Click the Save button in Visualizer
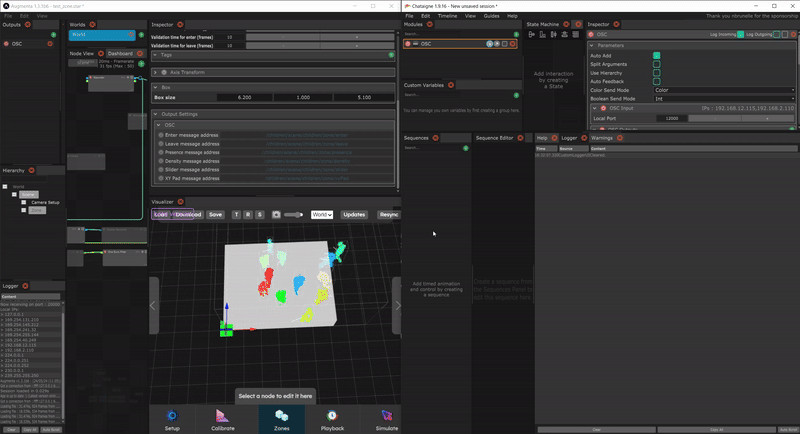The image size is (800, 434). (215, 214)
